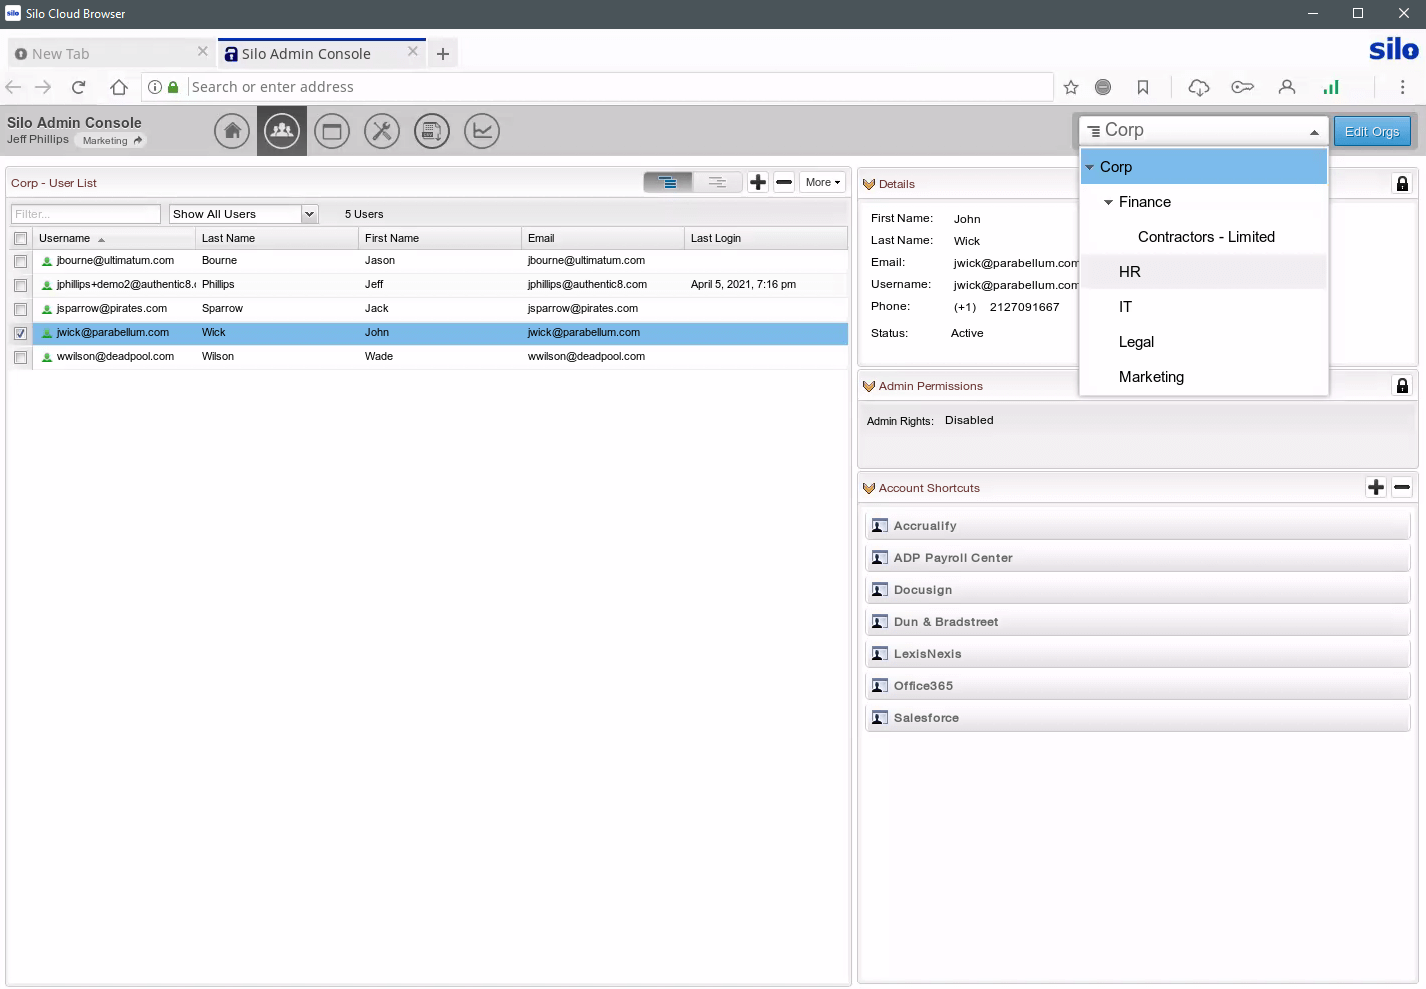The image size is (1426, 989).
Task: Open the Home section in Admin Console
Action: (232, 131)
